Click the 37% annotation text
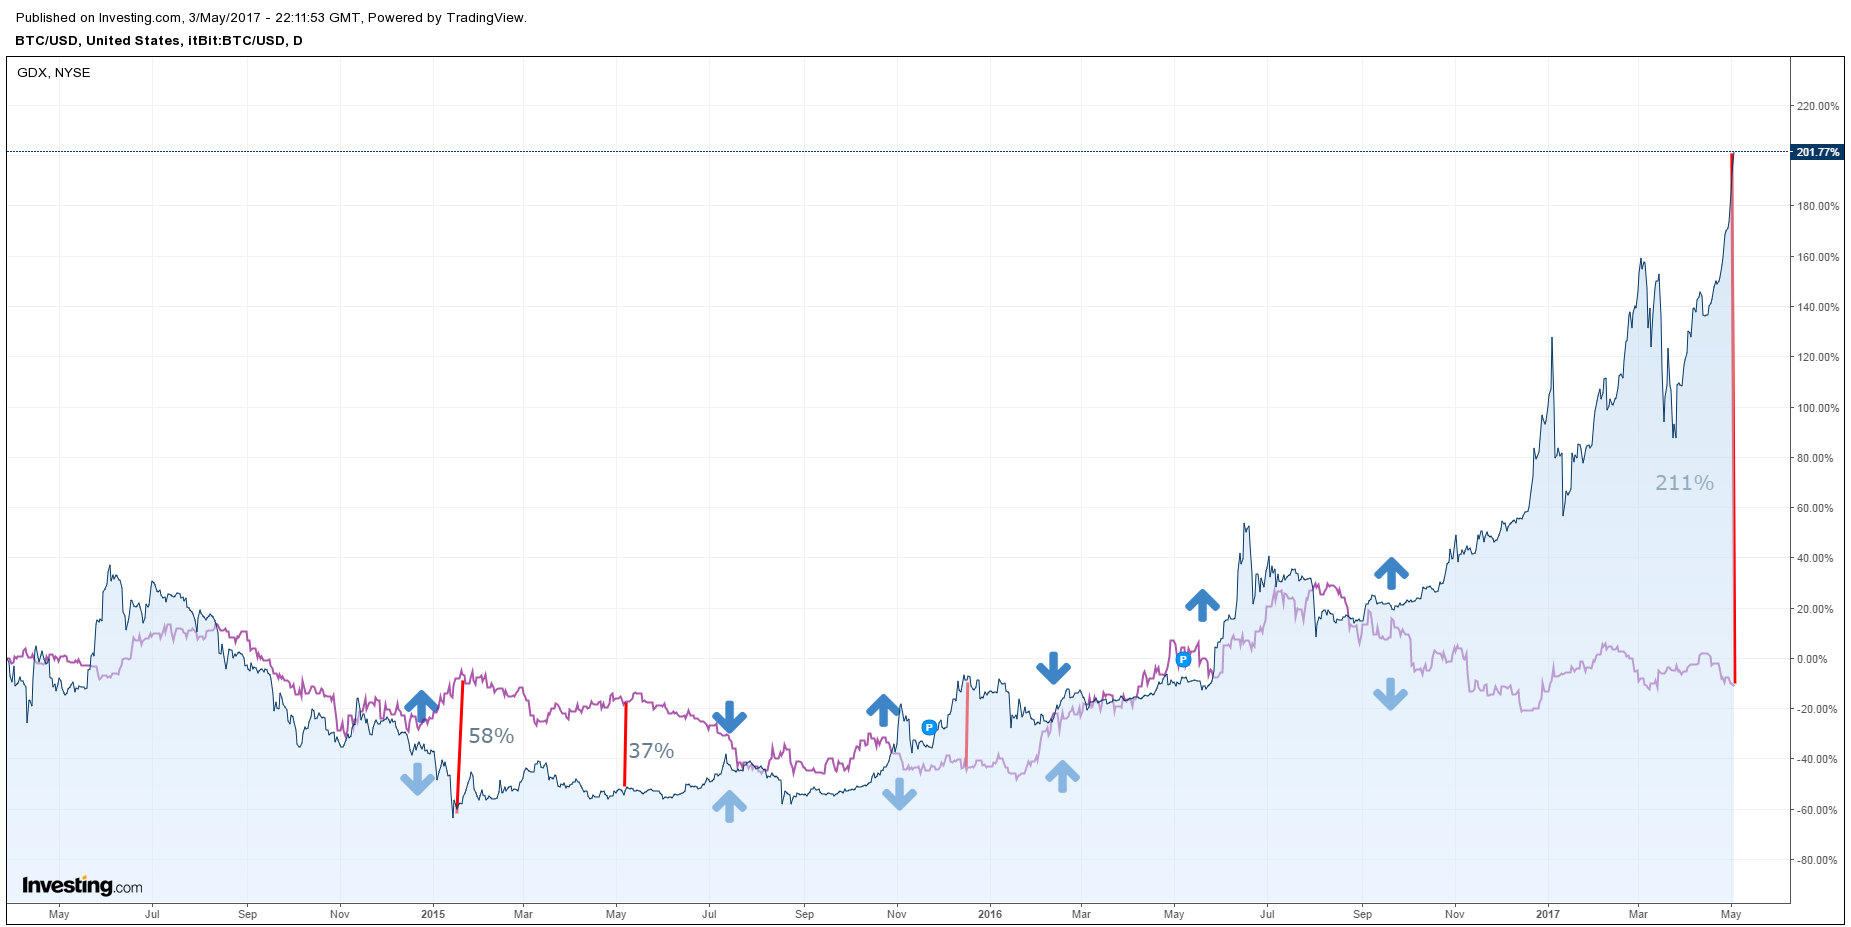 [x=651, y=751]
